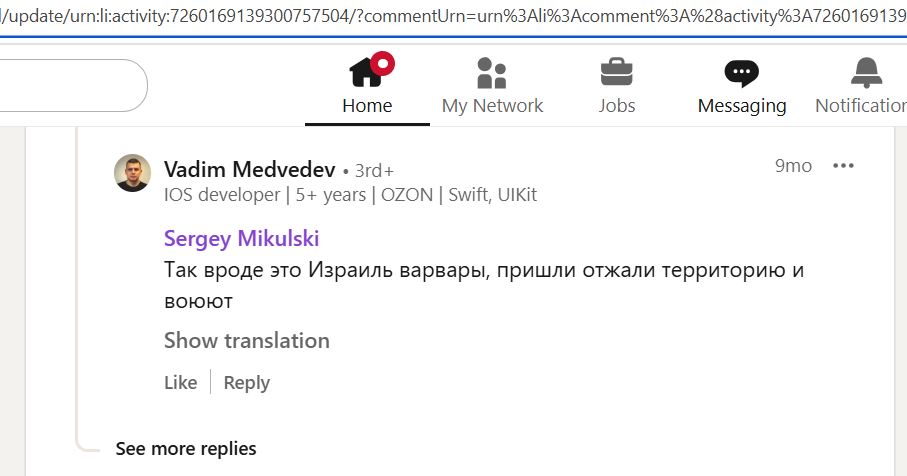Click the red notification badge on Home

(x=383, y=63)
